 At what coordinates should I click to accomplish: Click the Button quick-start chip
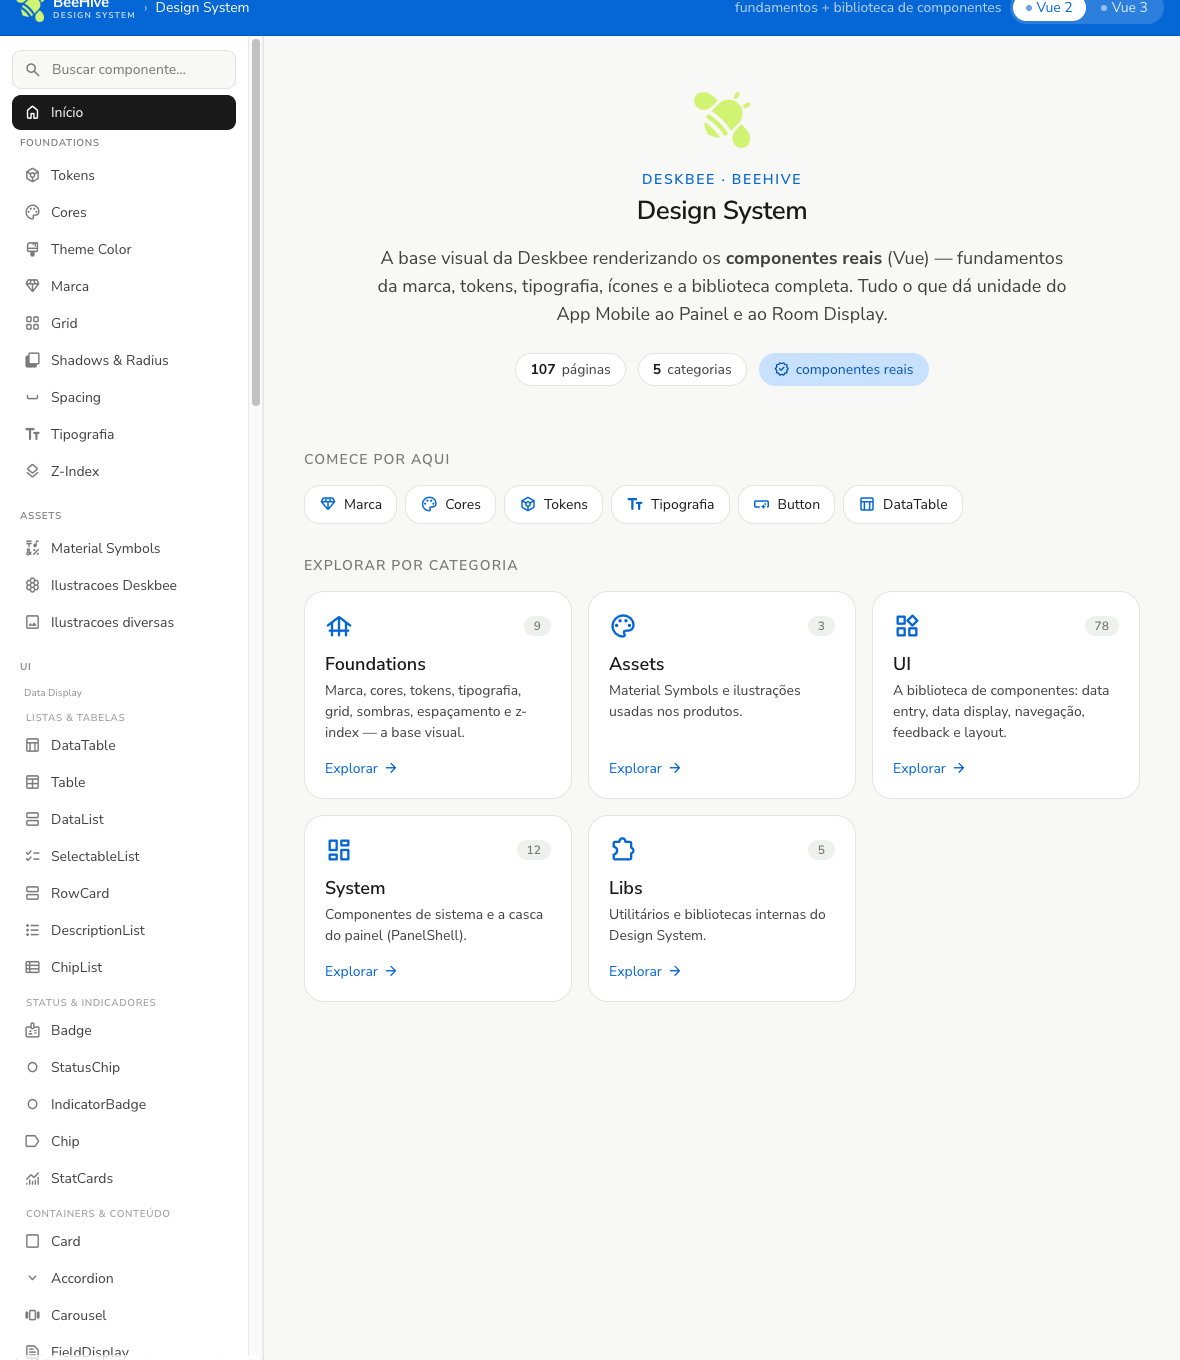pyautogui.click(x=786, y=504)
